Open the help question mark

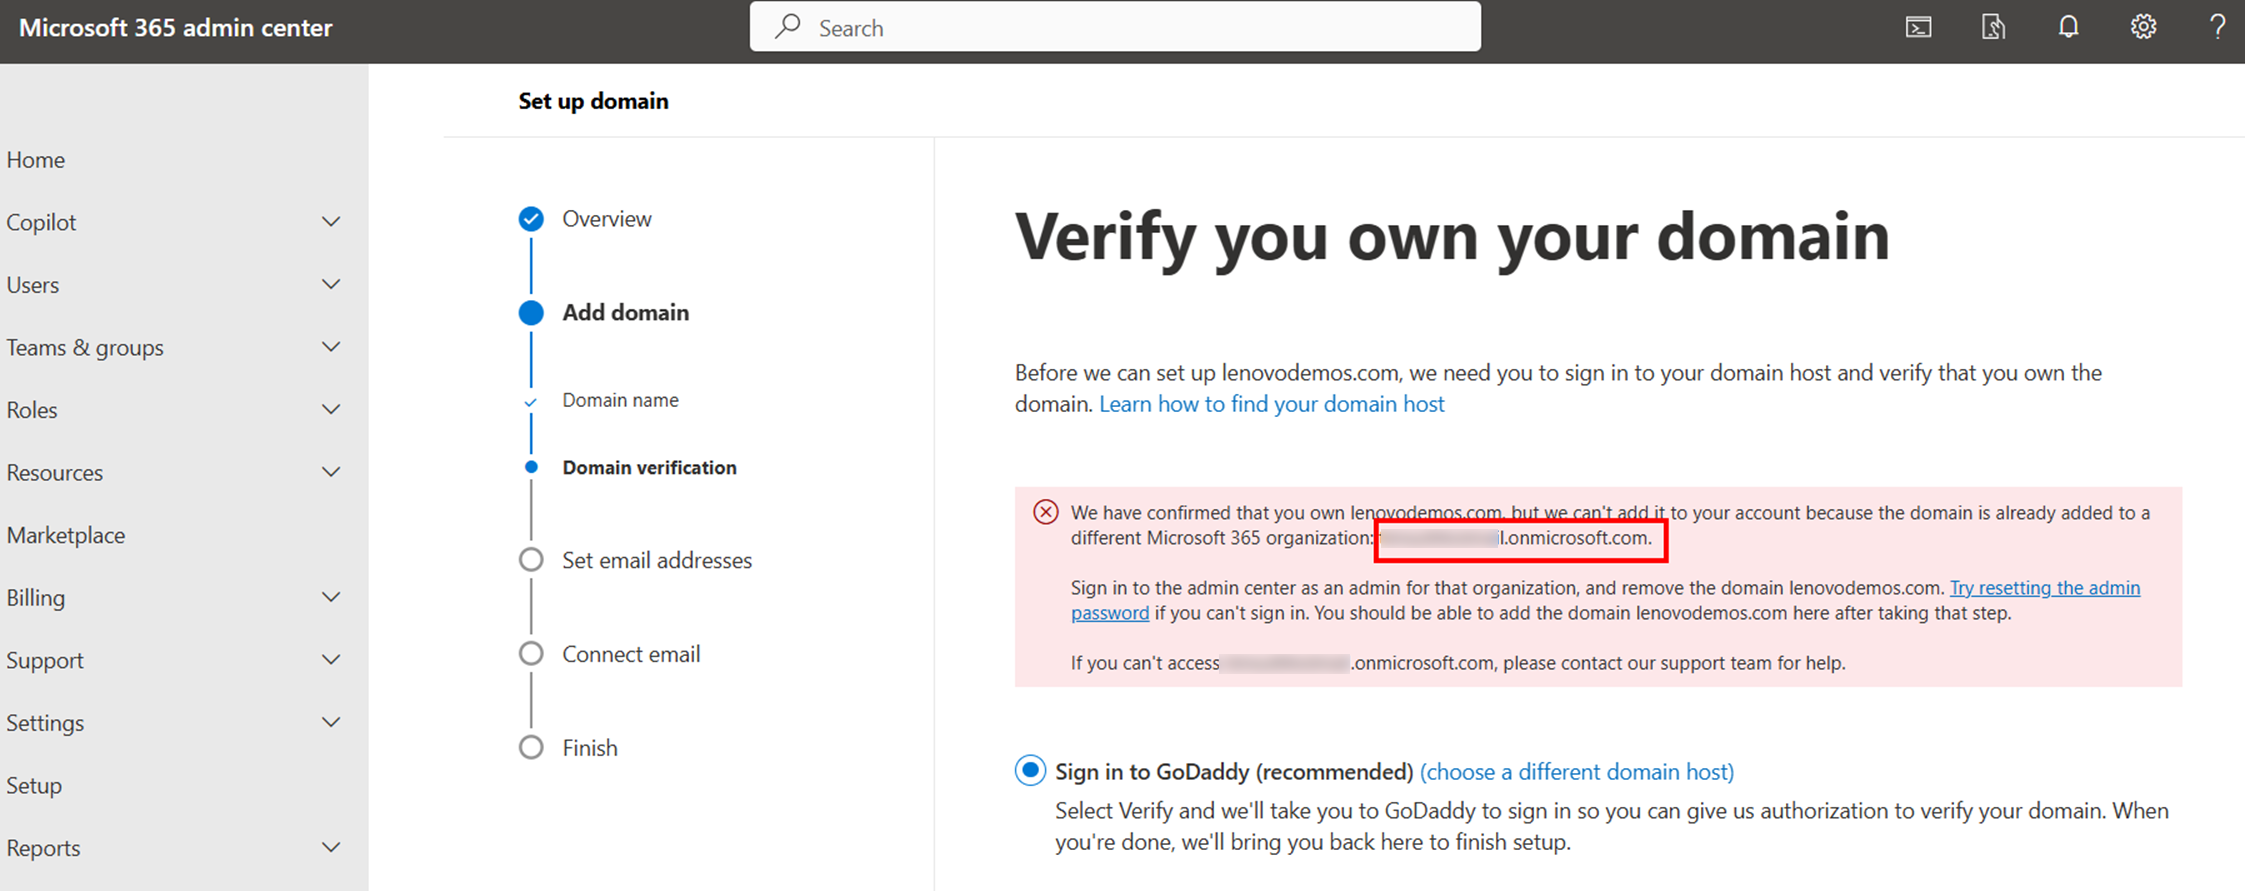pos(2217,27)
